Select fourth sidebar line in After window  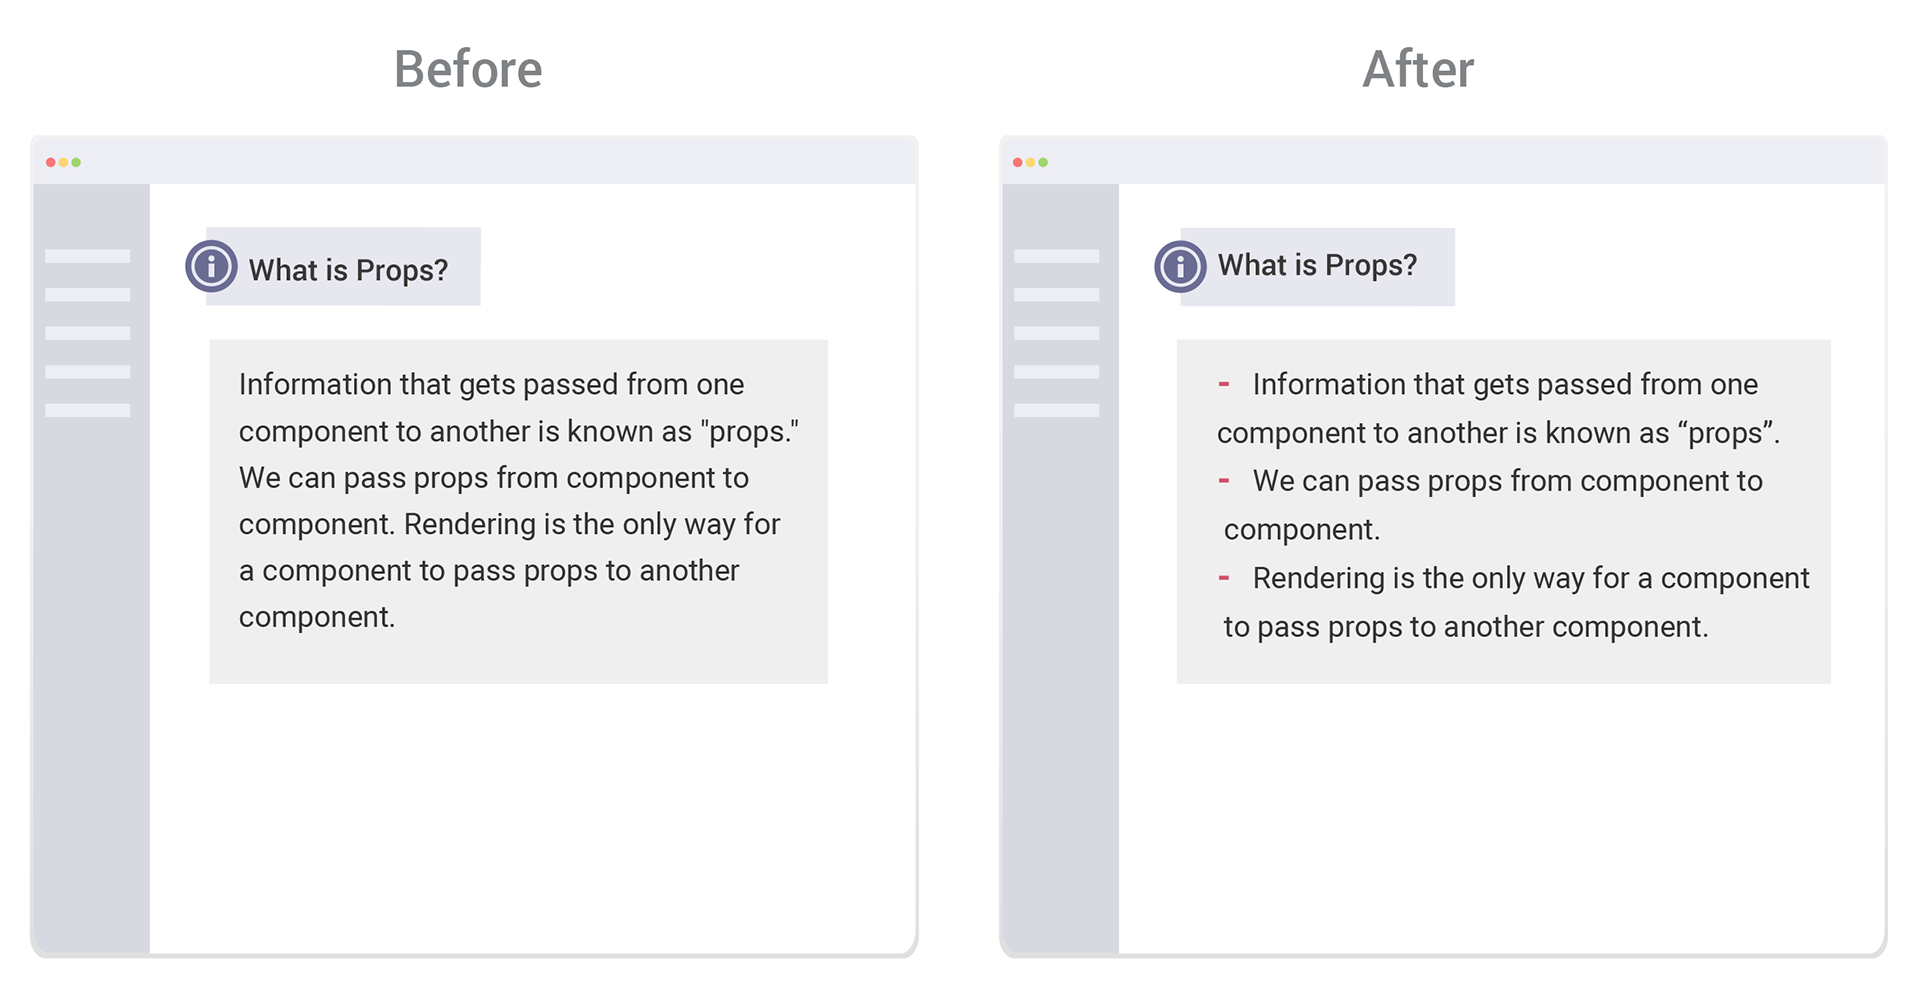[x=1057, y=372]
